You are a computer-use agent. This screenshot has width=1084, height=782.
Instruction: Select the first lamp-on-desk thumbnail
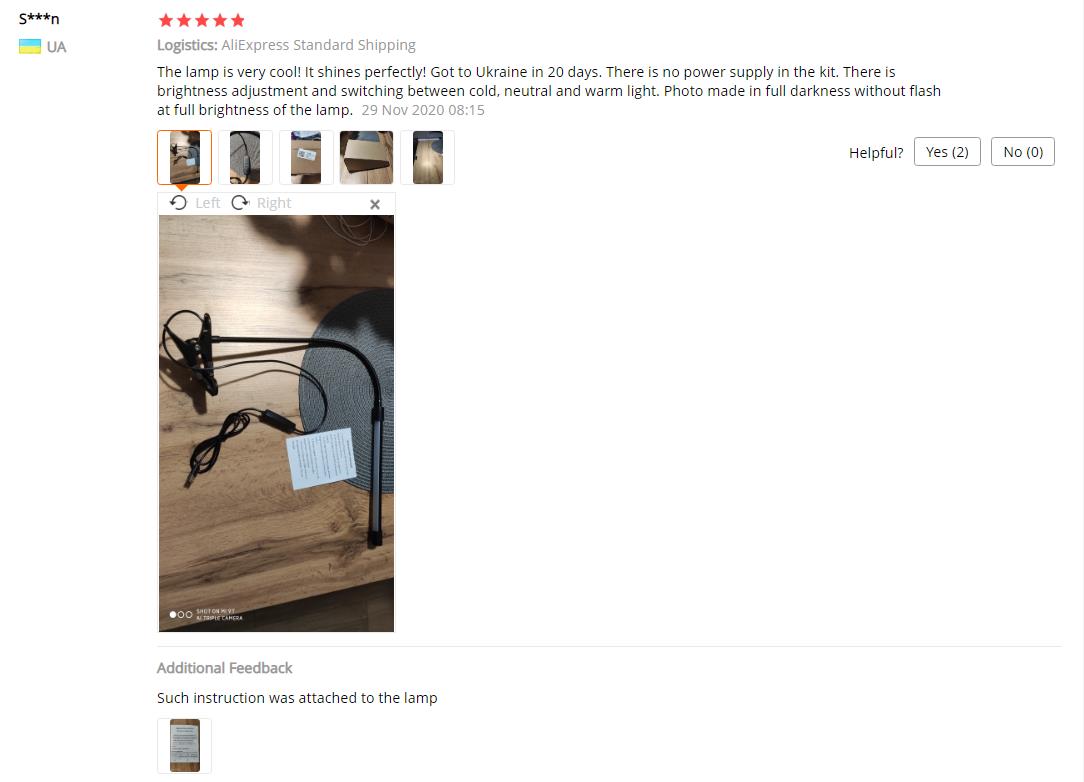click(185, 158)
